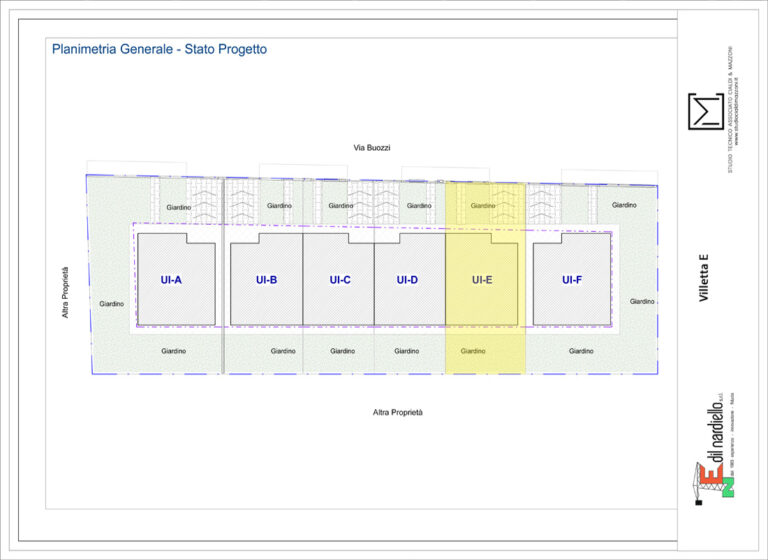Select the UI-F unit label
The height and width of the screenshot is (560, 768).
click(x=572, y=280)
